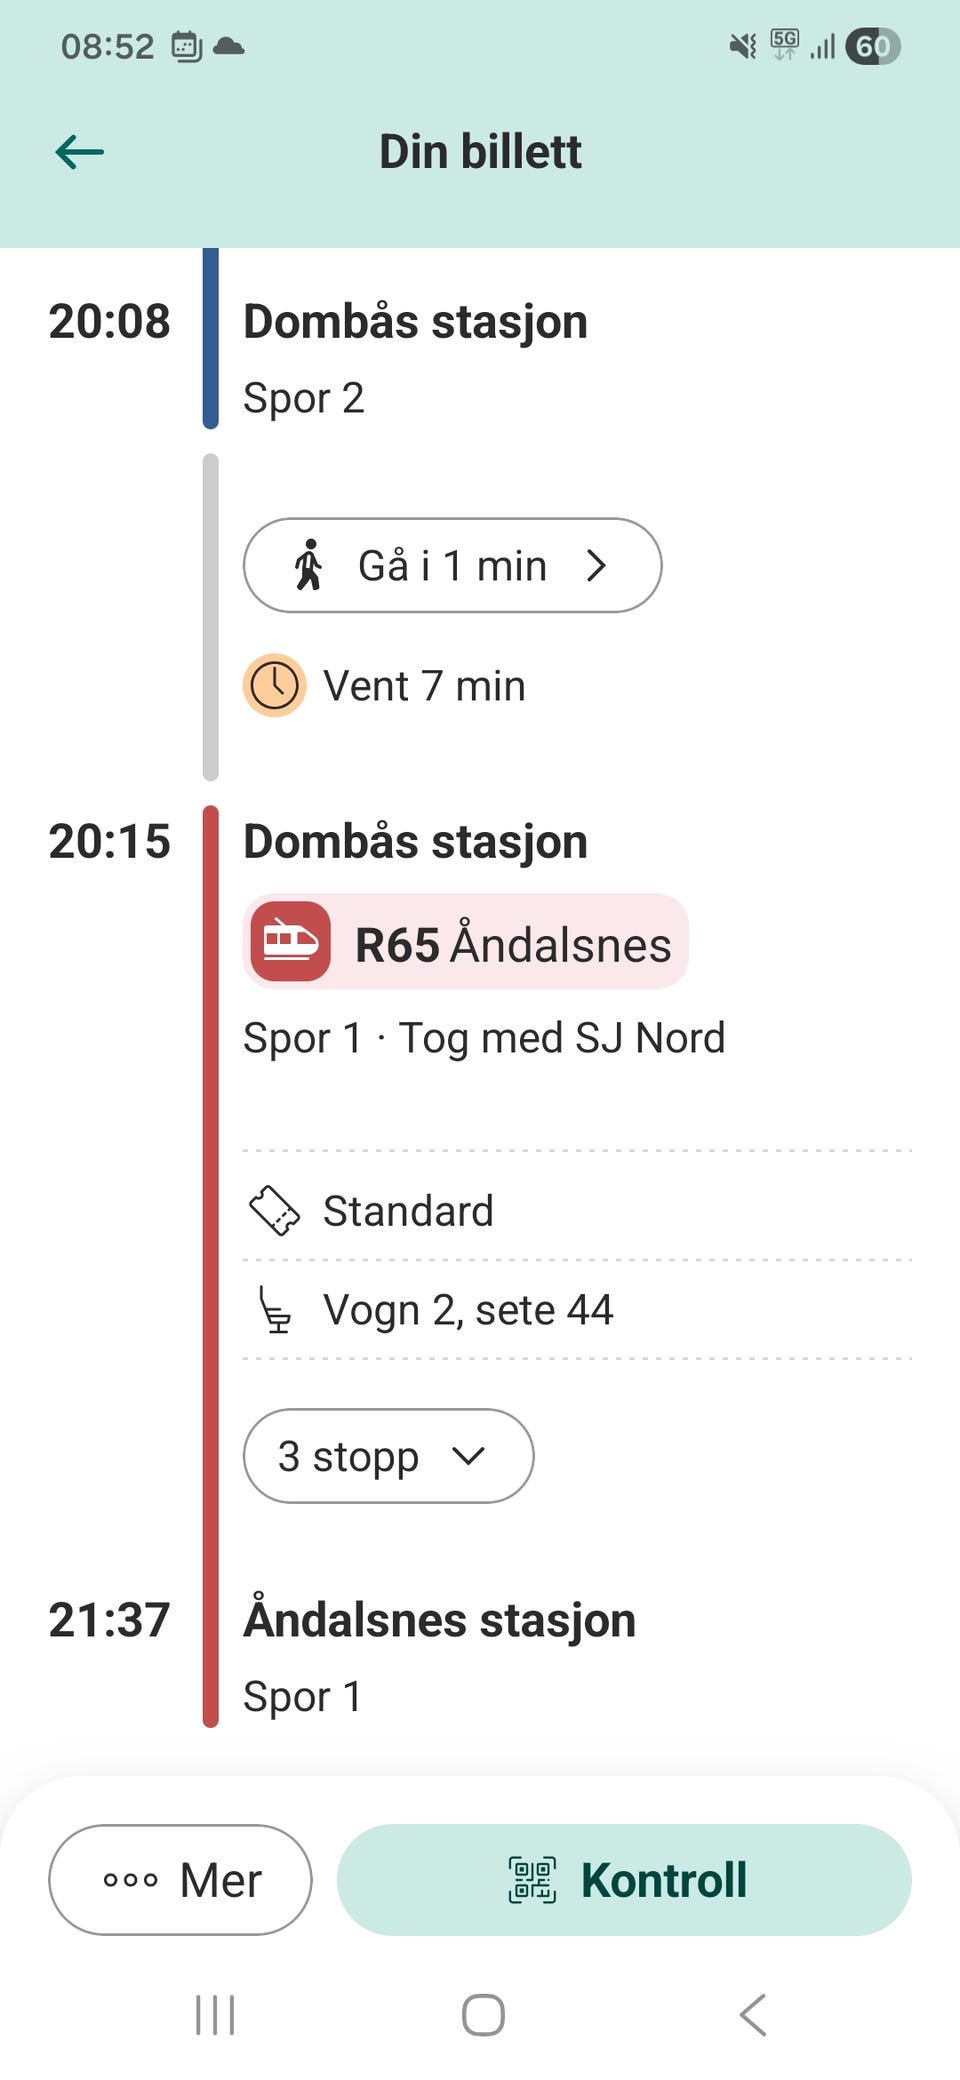
Task: Open the Mer options menu
Action: (x=180, y=1880)
